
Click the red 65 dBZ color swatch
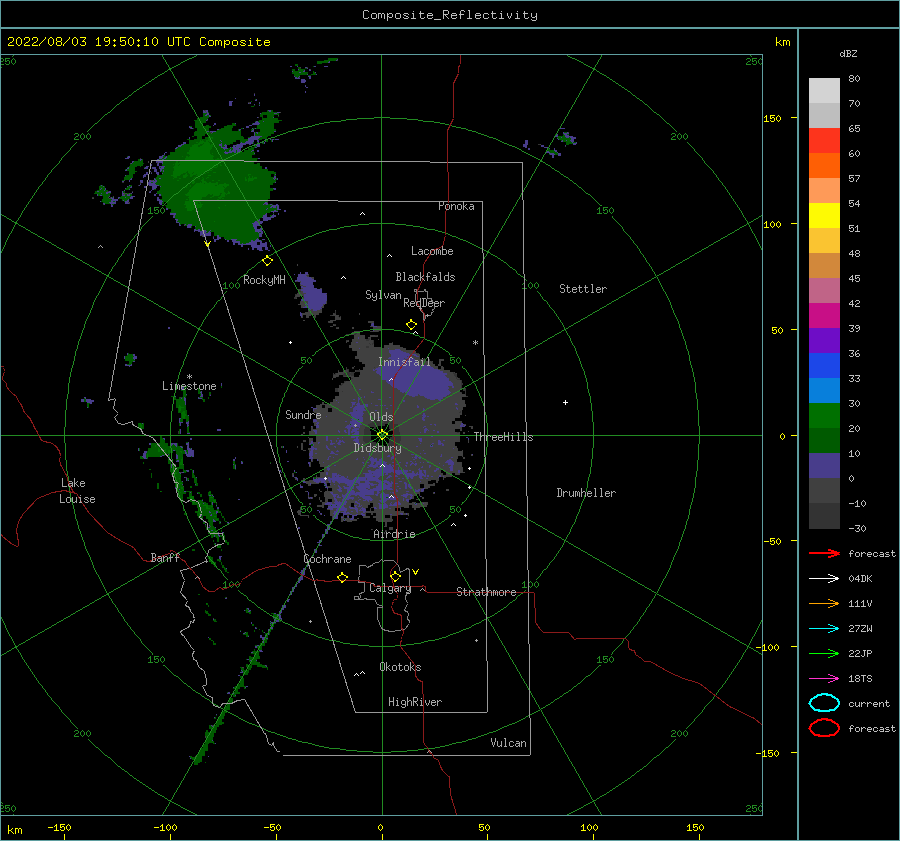click(x=824, y=141)
